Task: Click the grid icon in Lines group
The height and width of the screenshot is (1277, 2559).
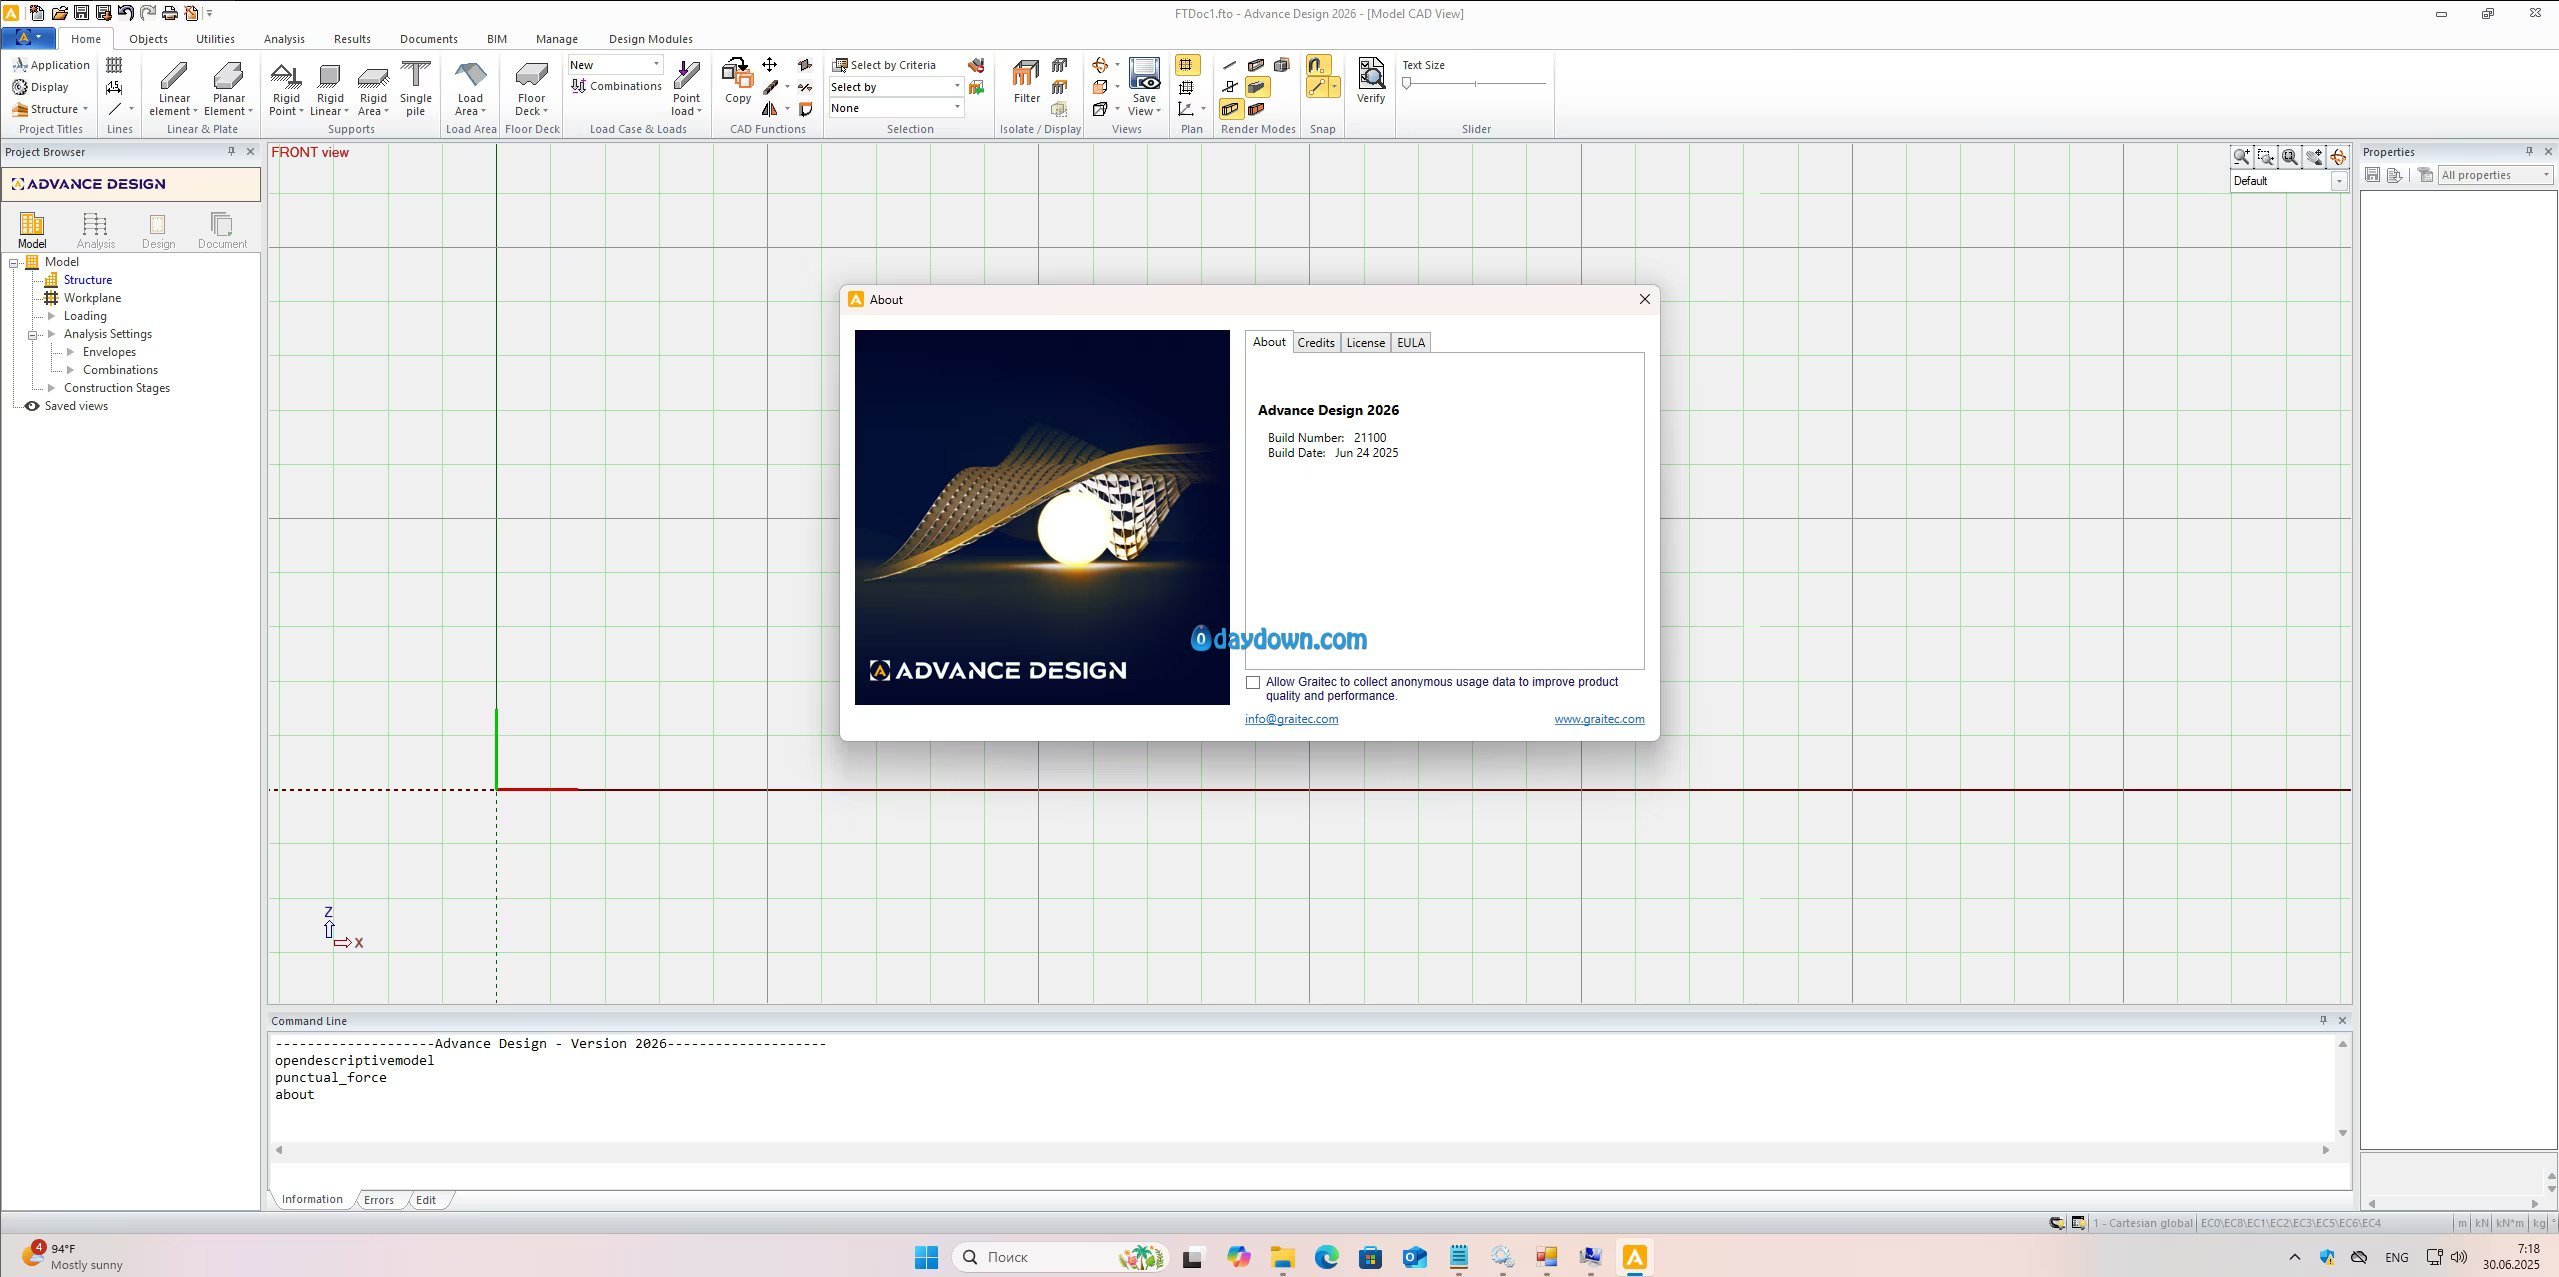Action: [115, 65]
